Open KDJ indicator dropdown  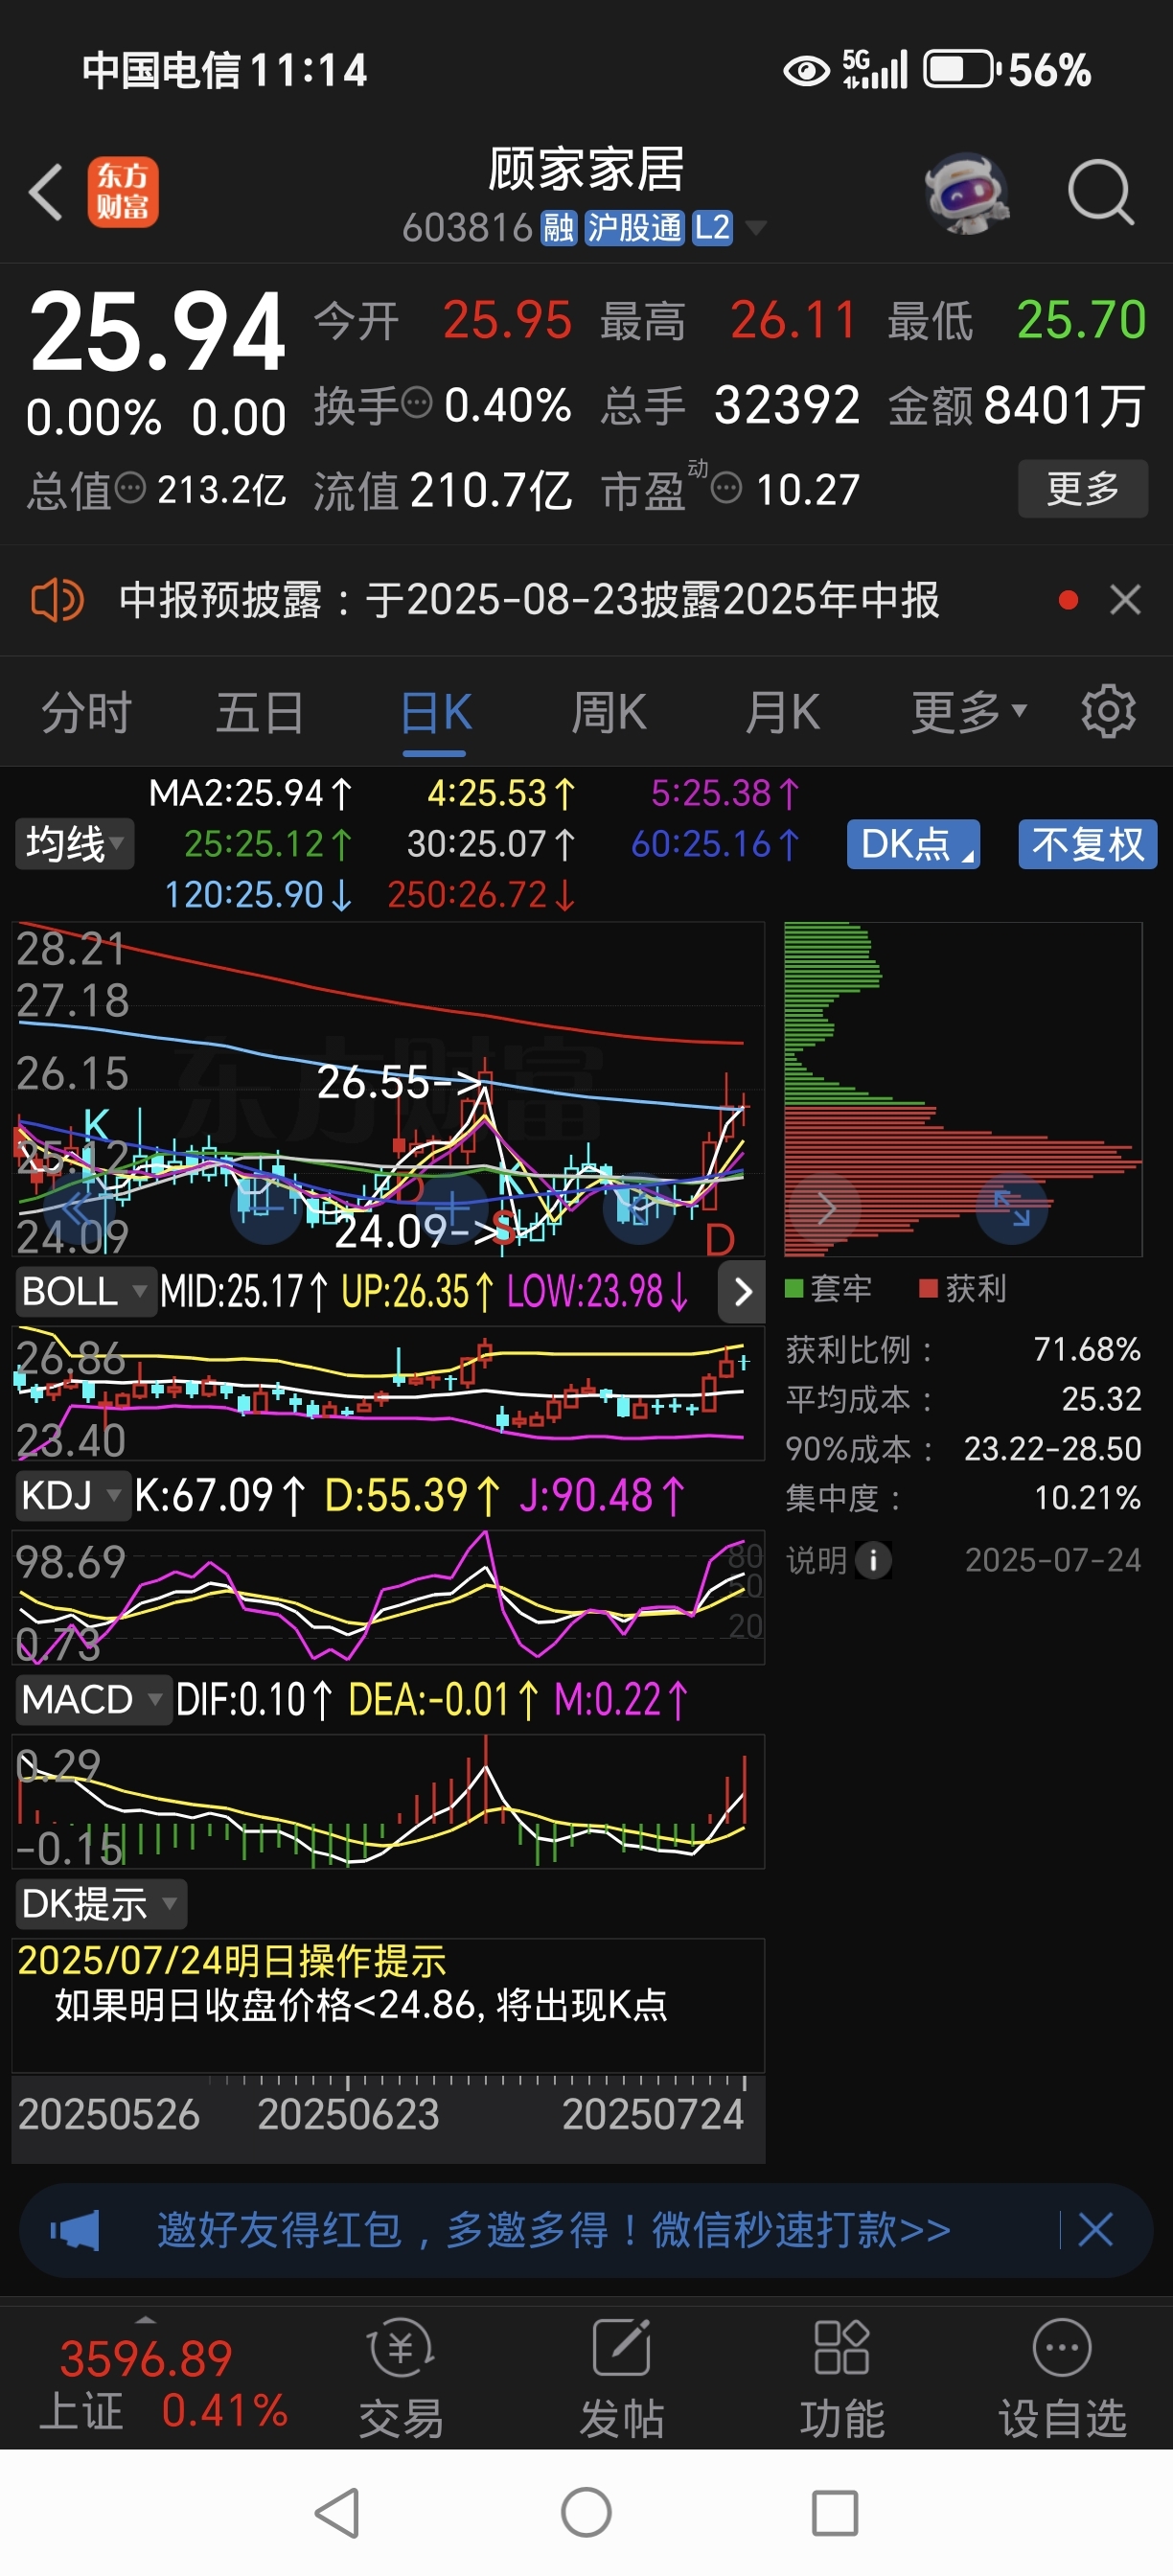[72, 1496]
